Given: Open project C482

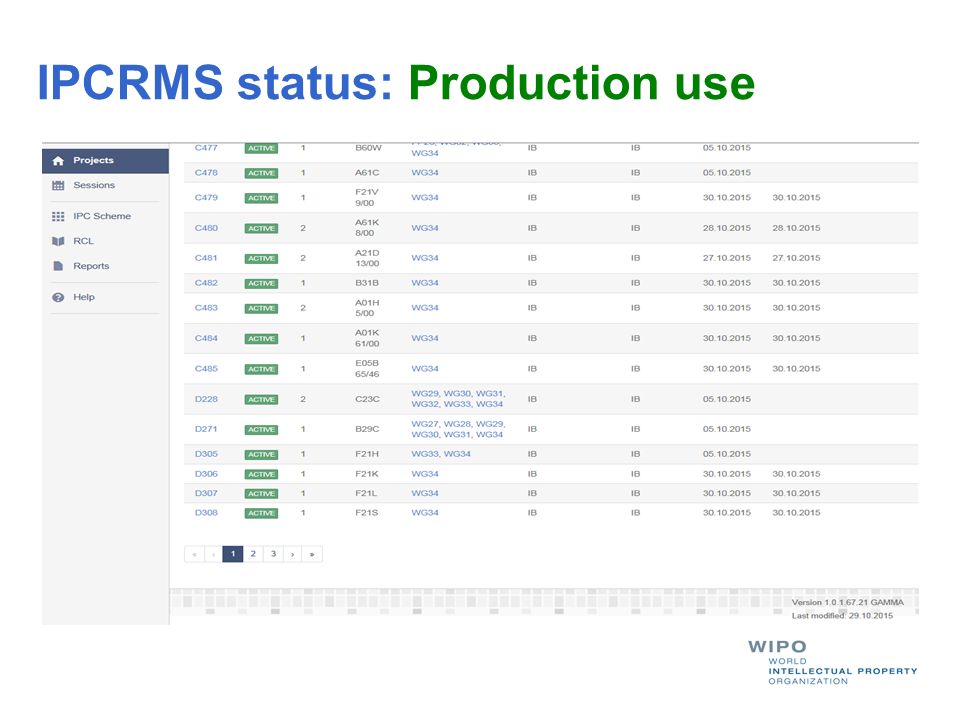Looking at the screenshot, I should click(206, 283).
